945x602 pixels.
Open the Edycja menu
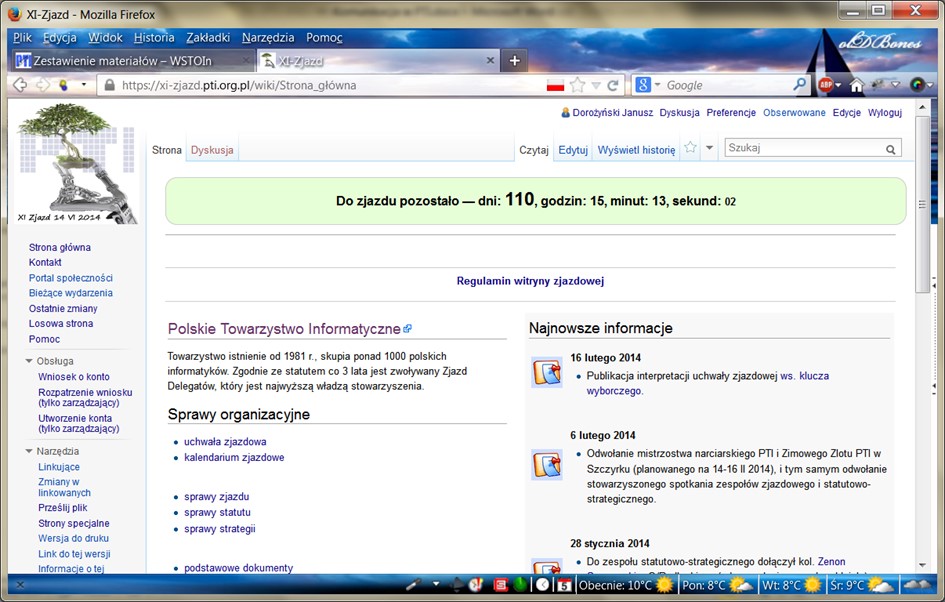[x=60, y=37]
